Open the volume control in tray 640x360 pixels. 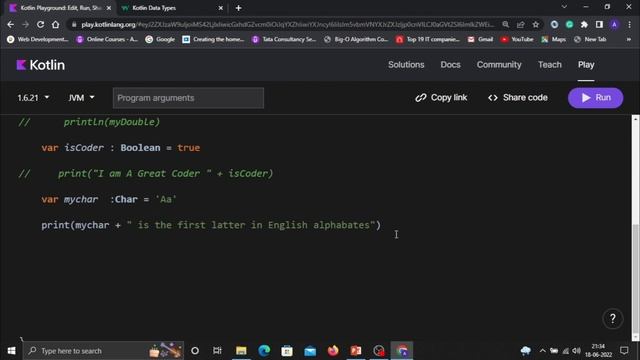576,351
